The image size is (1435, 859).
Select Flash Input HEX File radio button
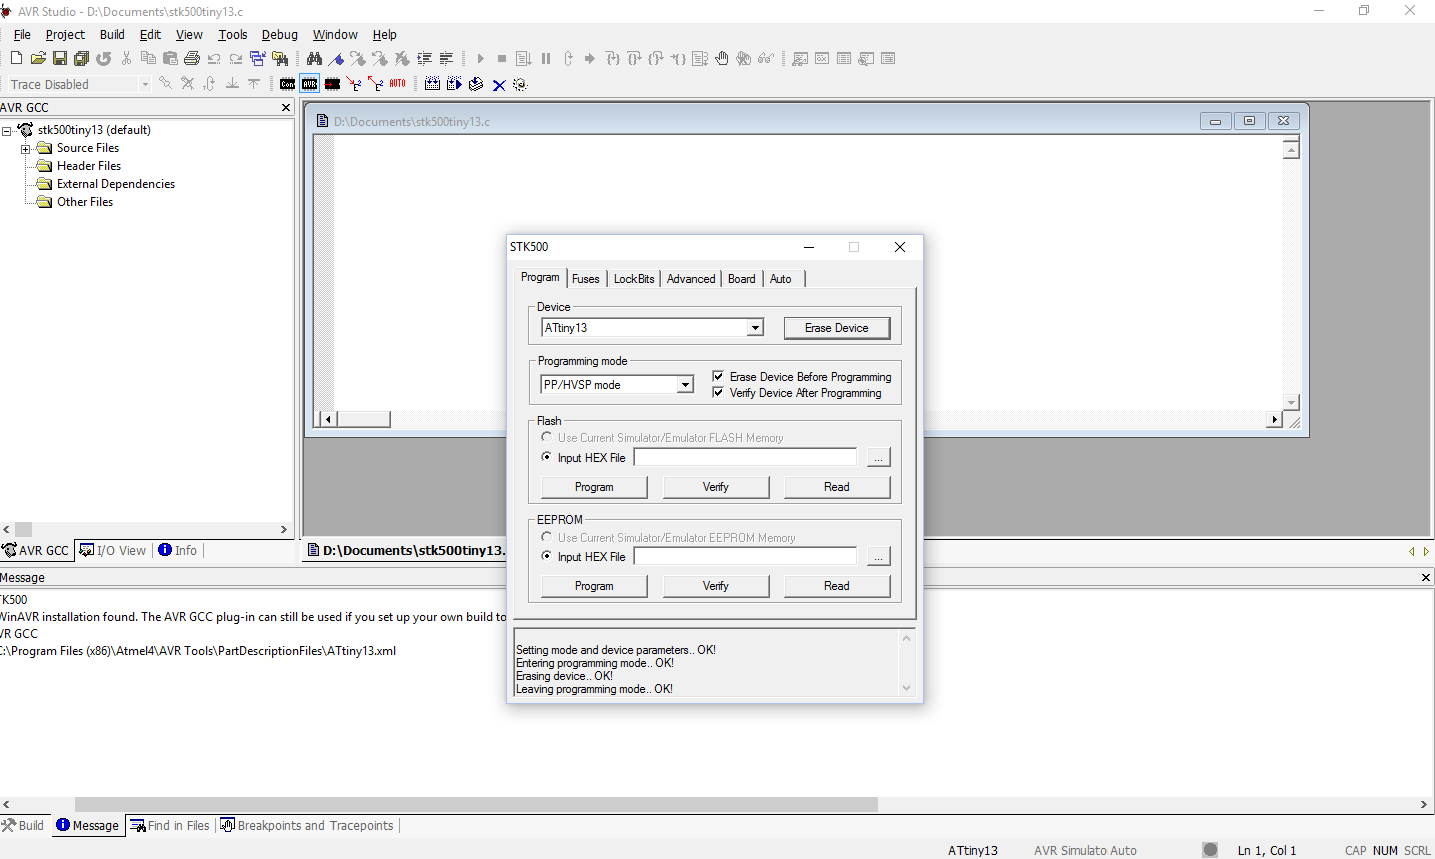pyautogui.click(x=546, y=457)
